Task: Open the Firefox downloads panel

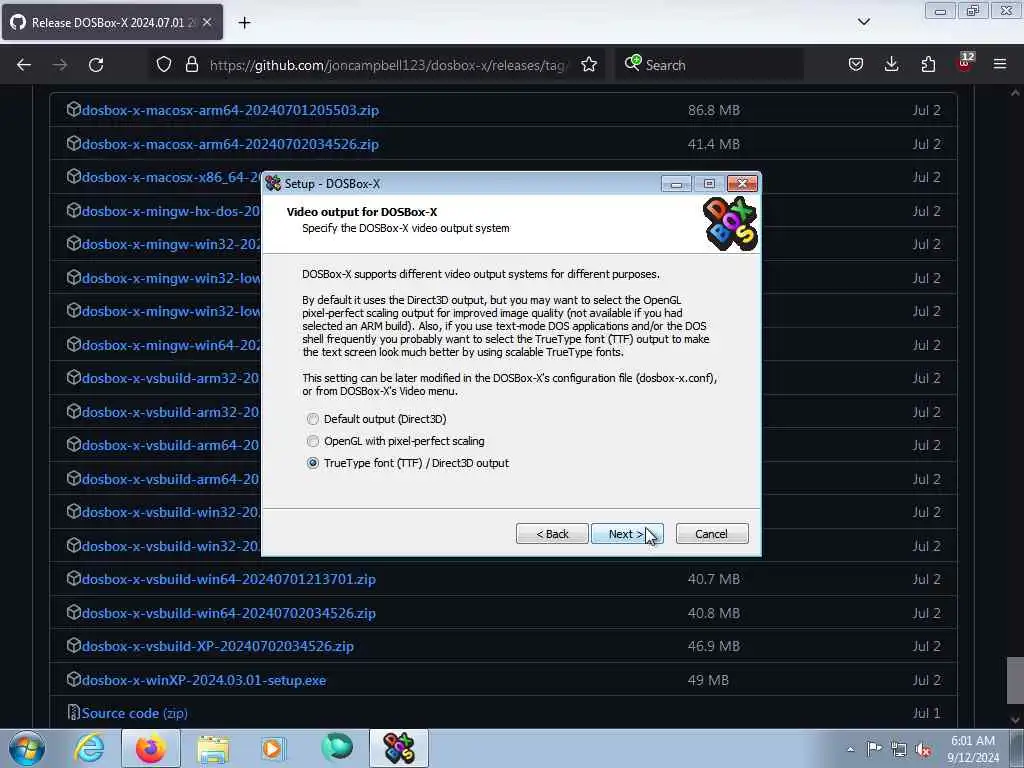Action: pyautogui.click(x=891, y=65)
